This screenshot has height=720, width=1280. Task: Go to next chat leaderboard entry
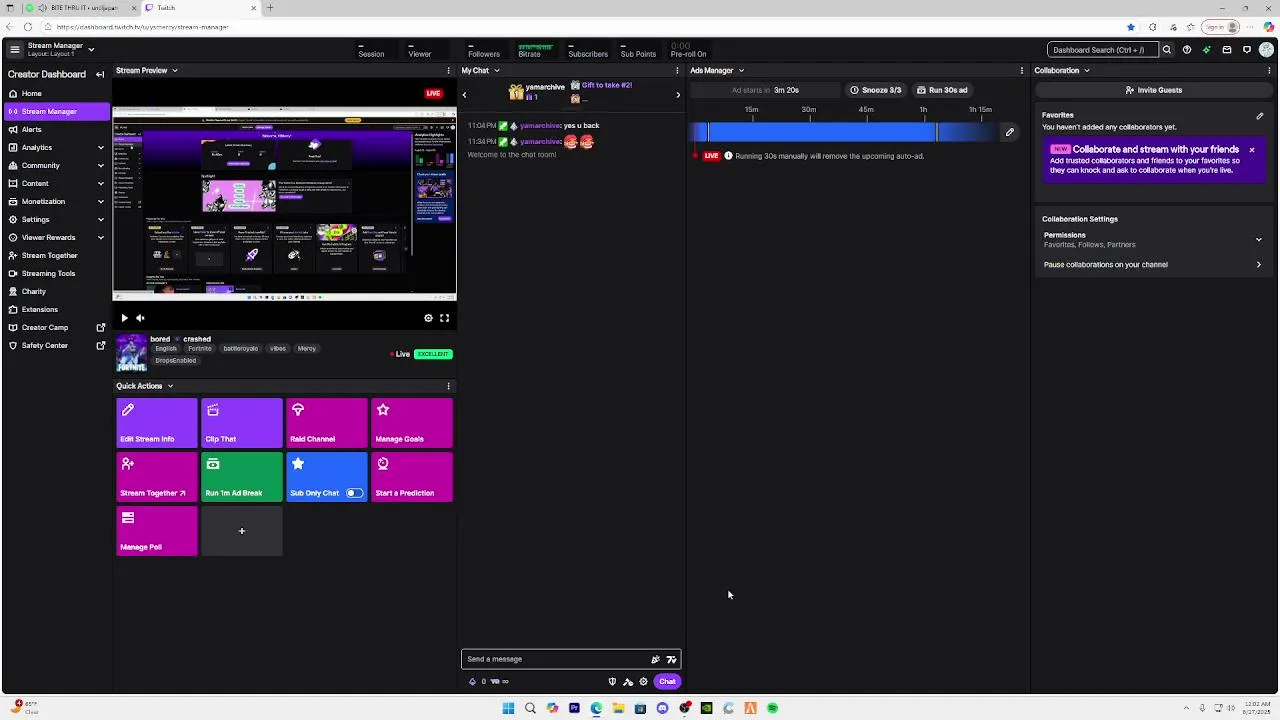coord(677,95)
